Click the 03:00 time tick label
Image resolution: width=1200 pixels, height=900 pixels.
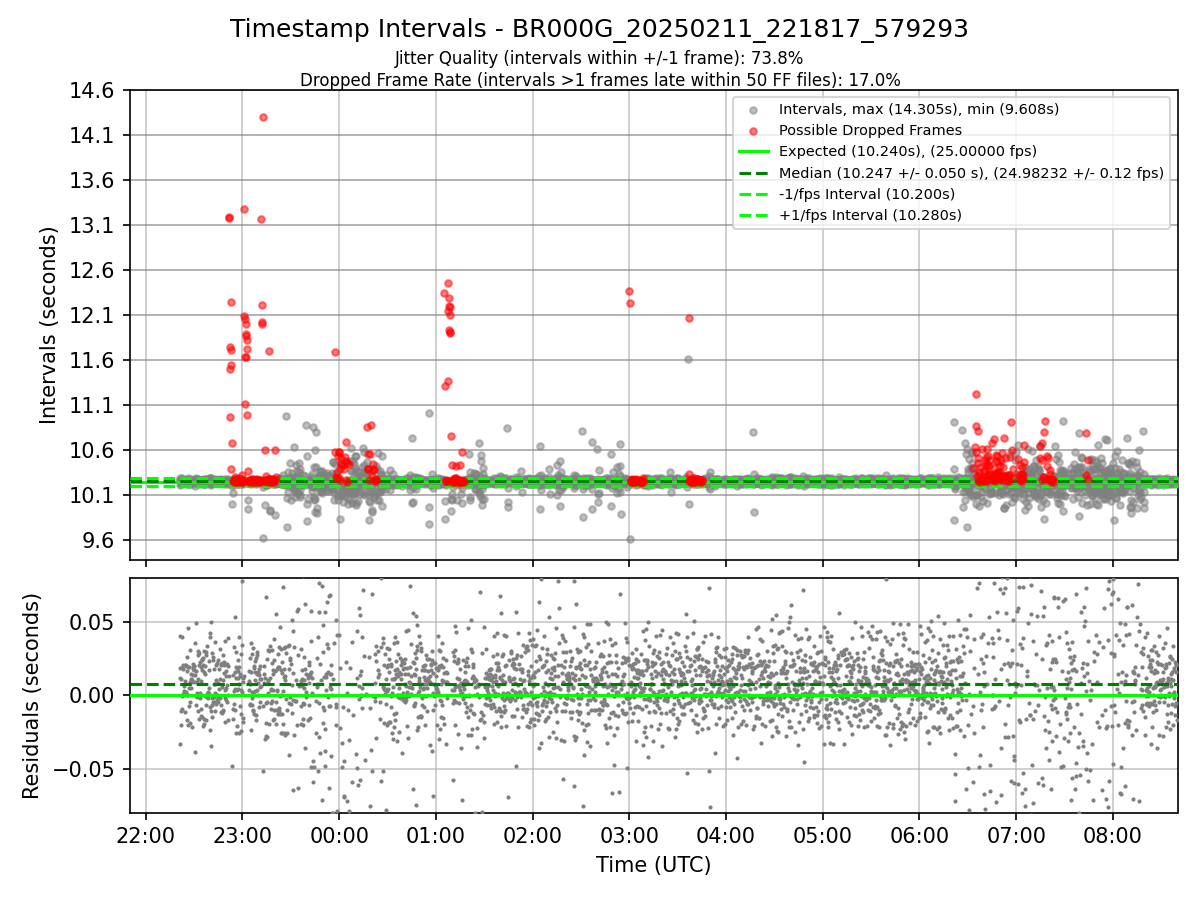pos(629,836)
